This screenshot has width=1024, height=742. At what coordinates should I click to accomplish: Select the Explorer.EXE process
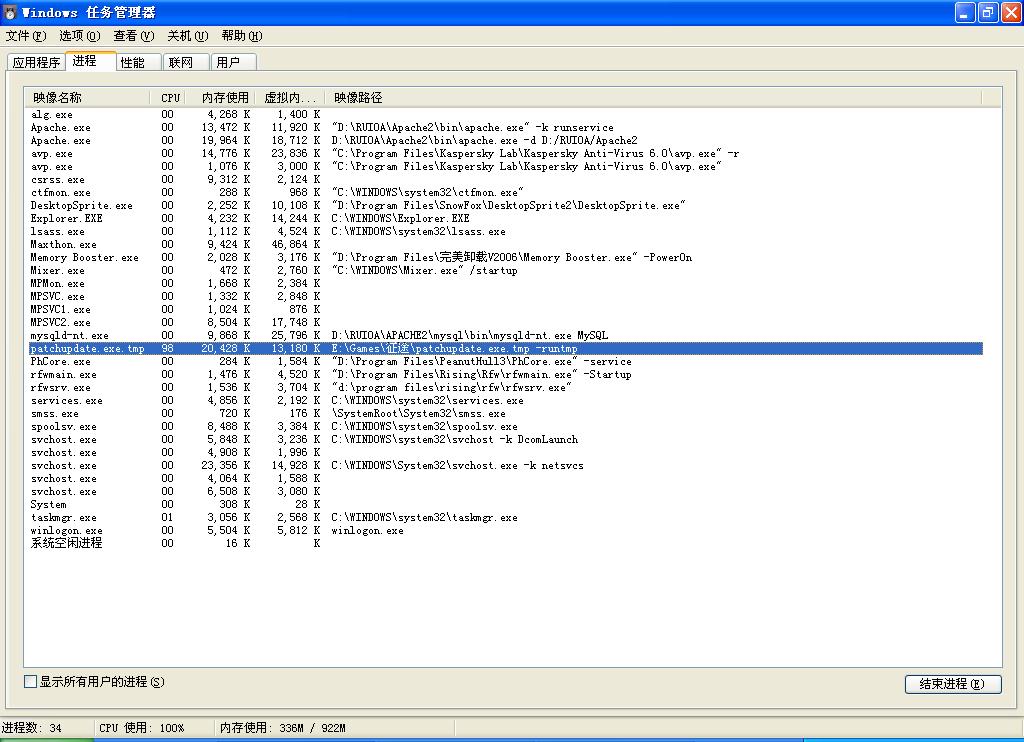(506, 218)
